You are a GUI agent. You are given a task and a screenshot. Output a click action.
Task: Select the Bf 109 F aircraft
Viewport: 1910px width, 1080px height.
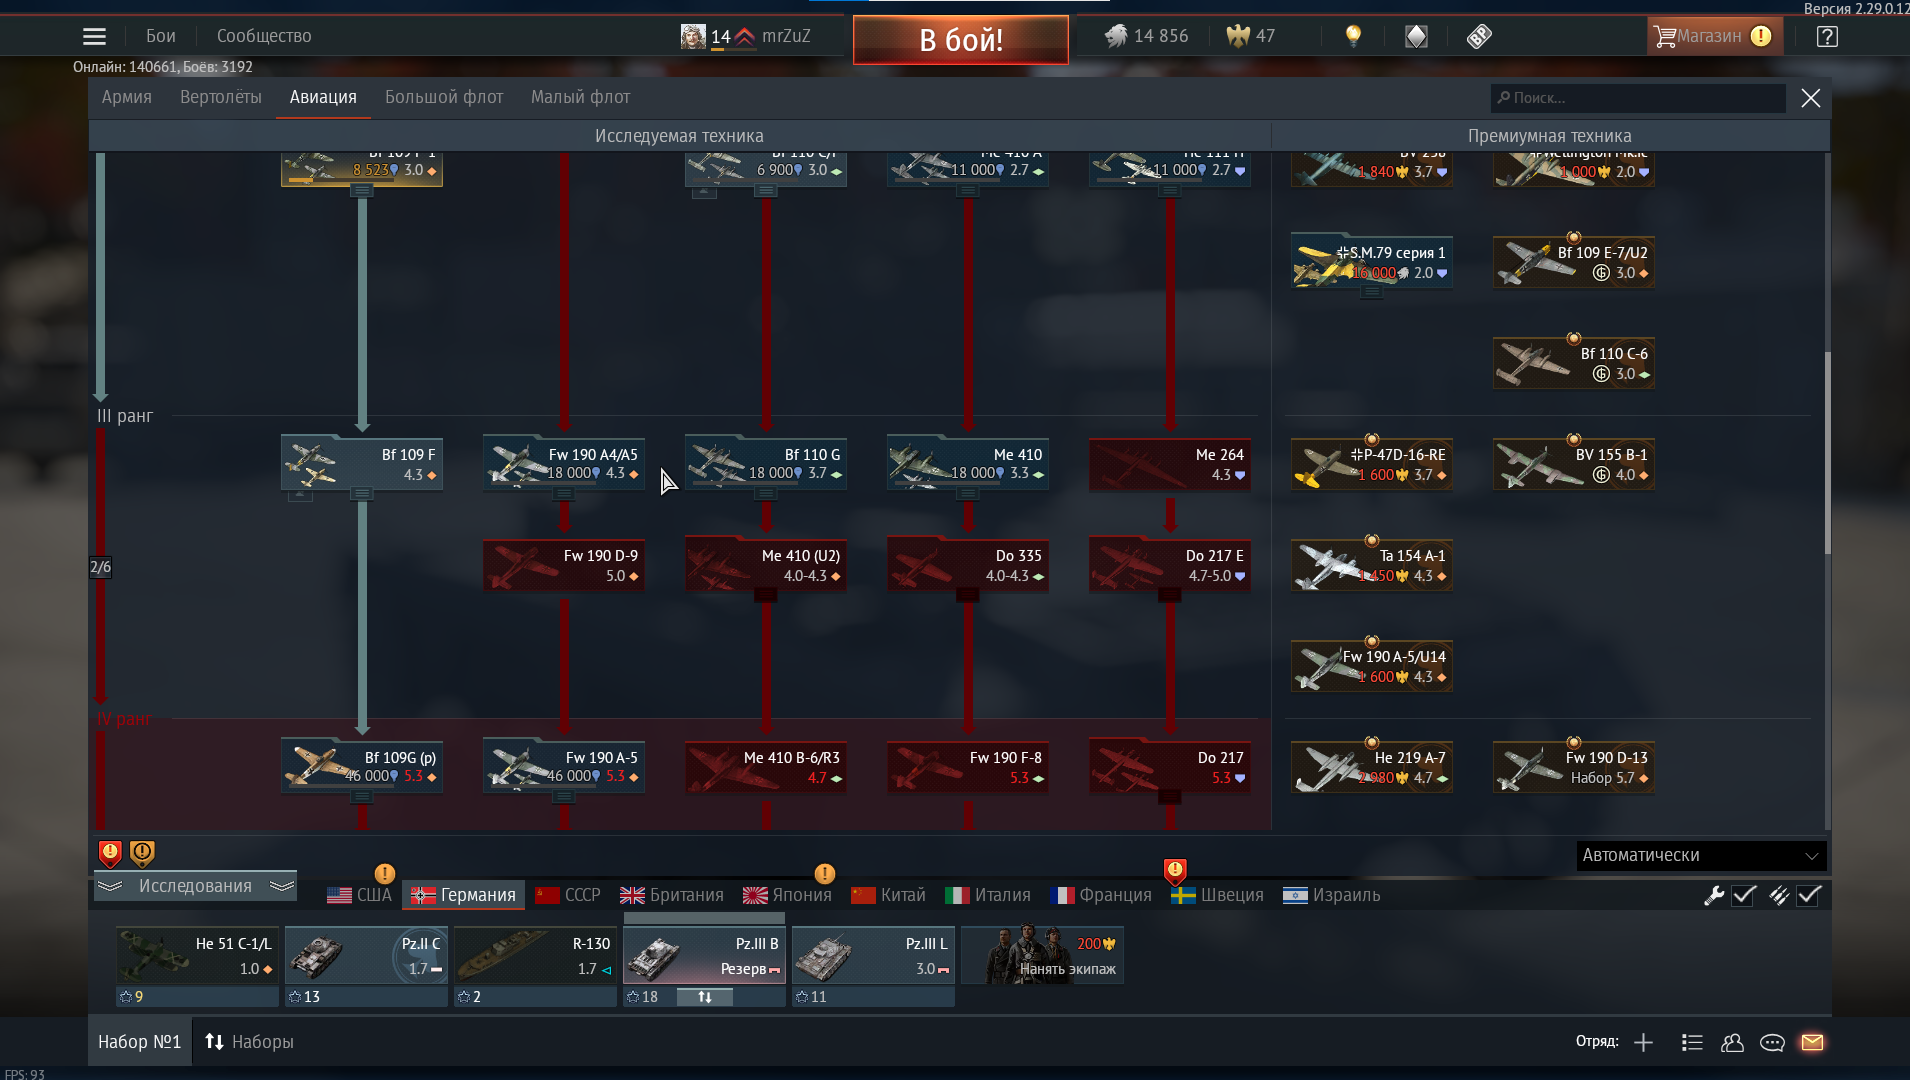(362, 462)
